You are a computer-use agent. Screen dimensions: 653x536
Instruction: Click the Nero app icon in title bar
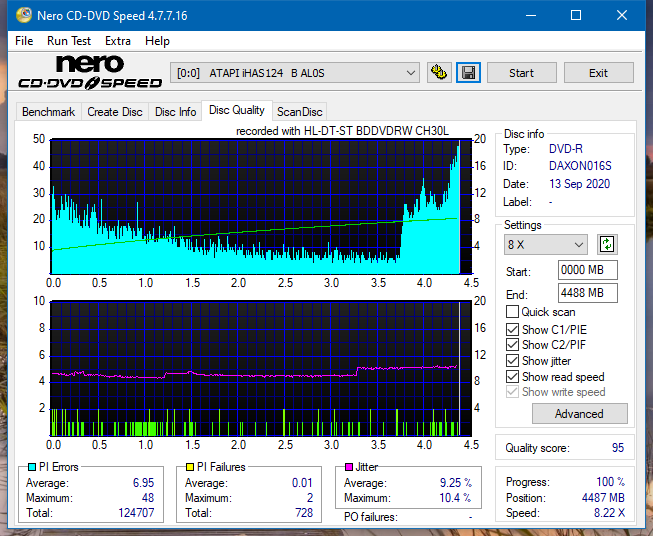24,15
